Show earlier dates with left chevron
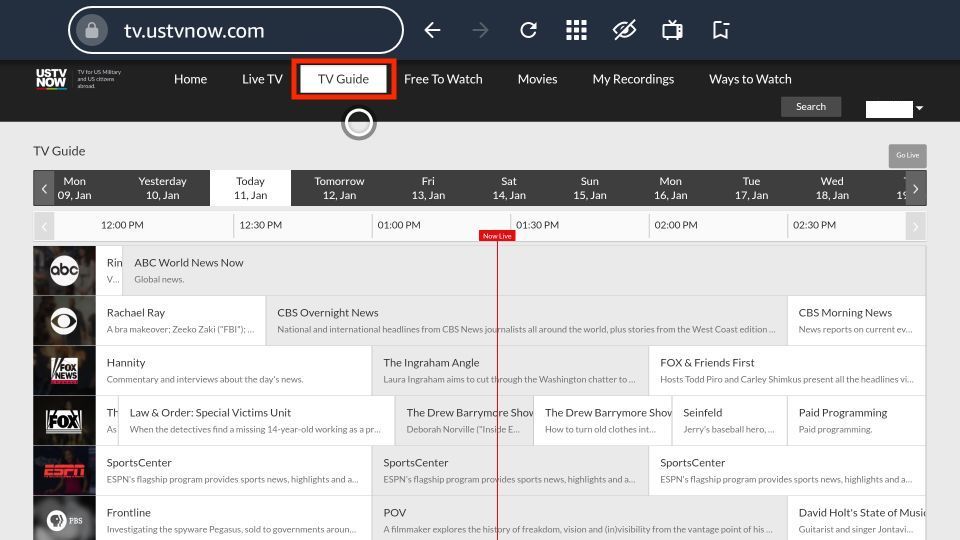960x540 pixels. (x=44, y=189)
